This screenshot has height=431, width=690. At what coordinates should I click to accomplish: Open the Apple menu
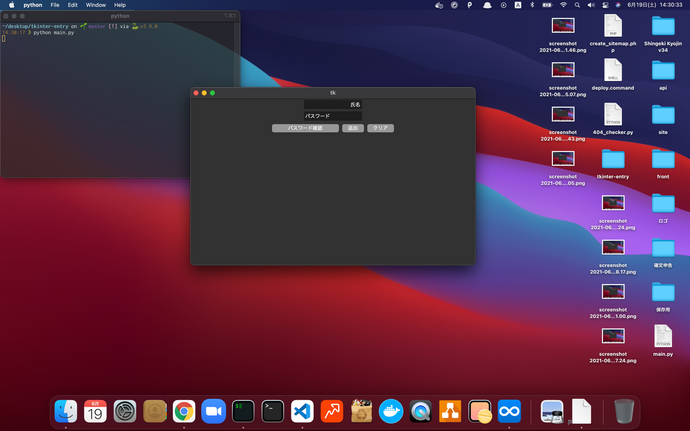[x=12, y=5]
